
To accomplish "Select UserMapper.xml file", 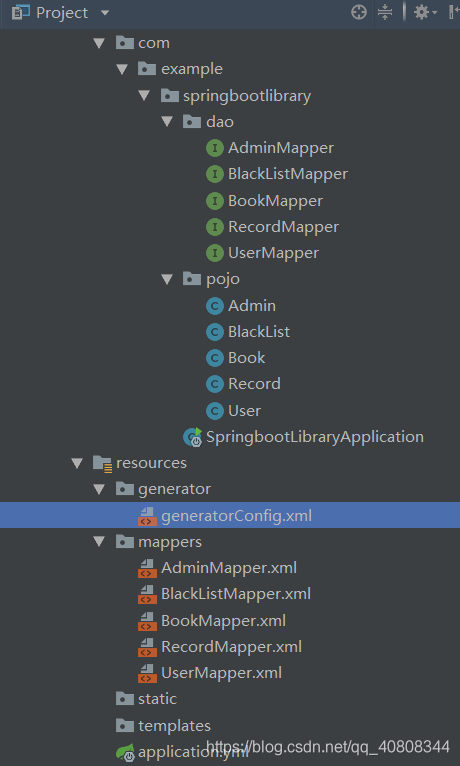I will (x=222, y=673).
